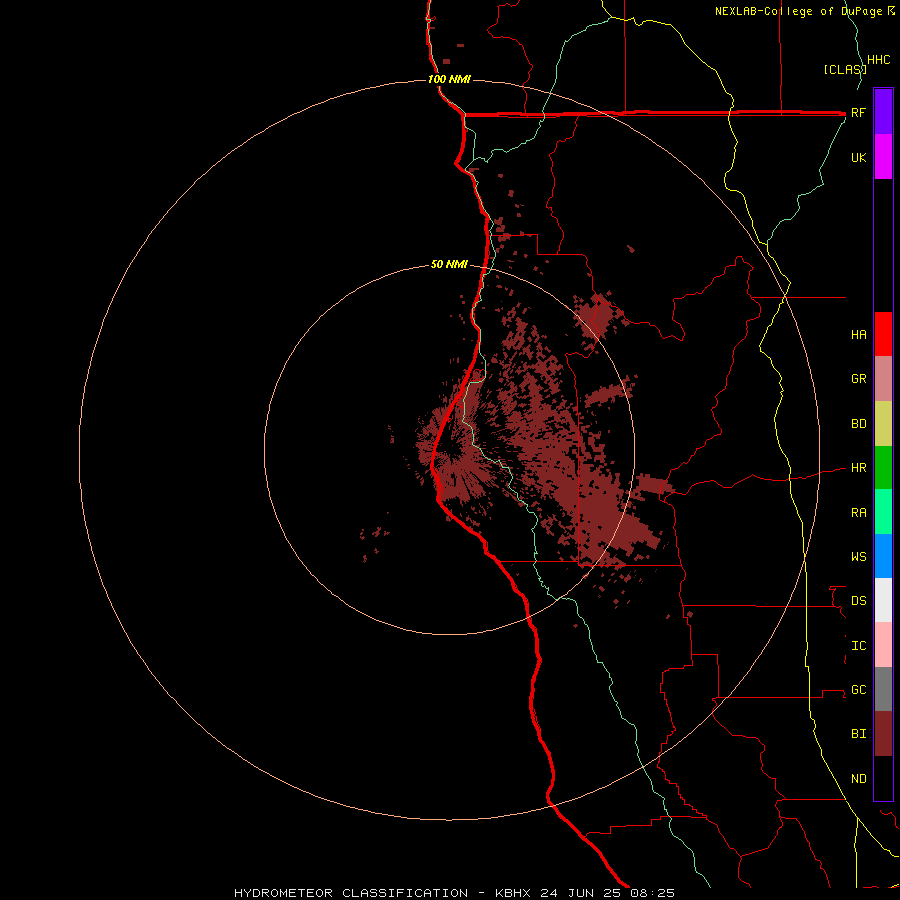Click the DS legend label

[858, 601]
